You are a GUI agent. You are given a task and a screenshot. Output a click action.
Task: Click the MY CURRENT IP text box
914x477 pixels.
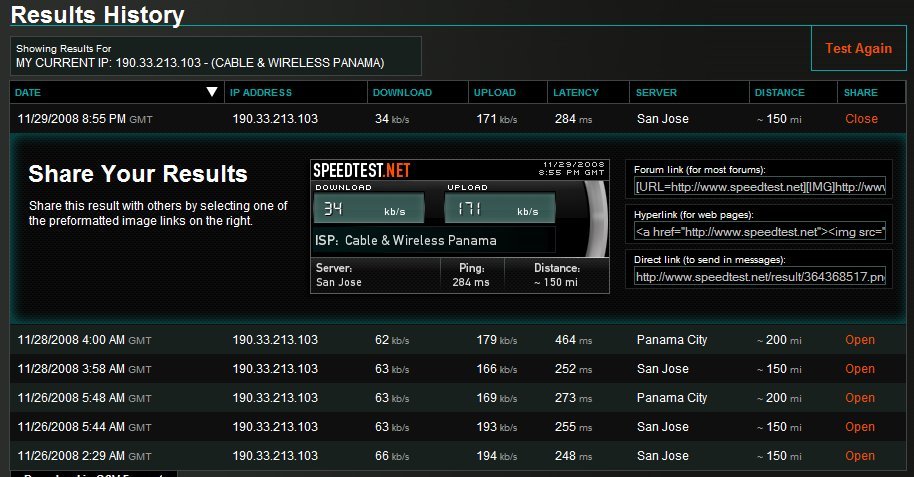(216, 56)
